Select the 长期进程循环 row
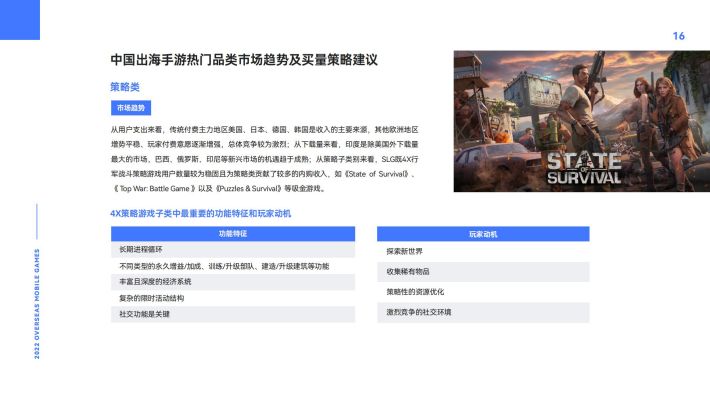 (x=233, y=249)
